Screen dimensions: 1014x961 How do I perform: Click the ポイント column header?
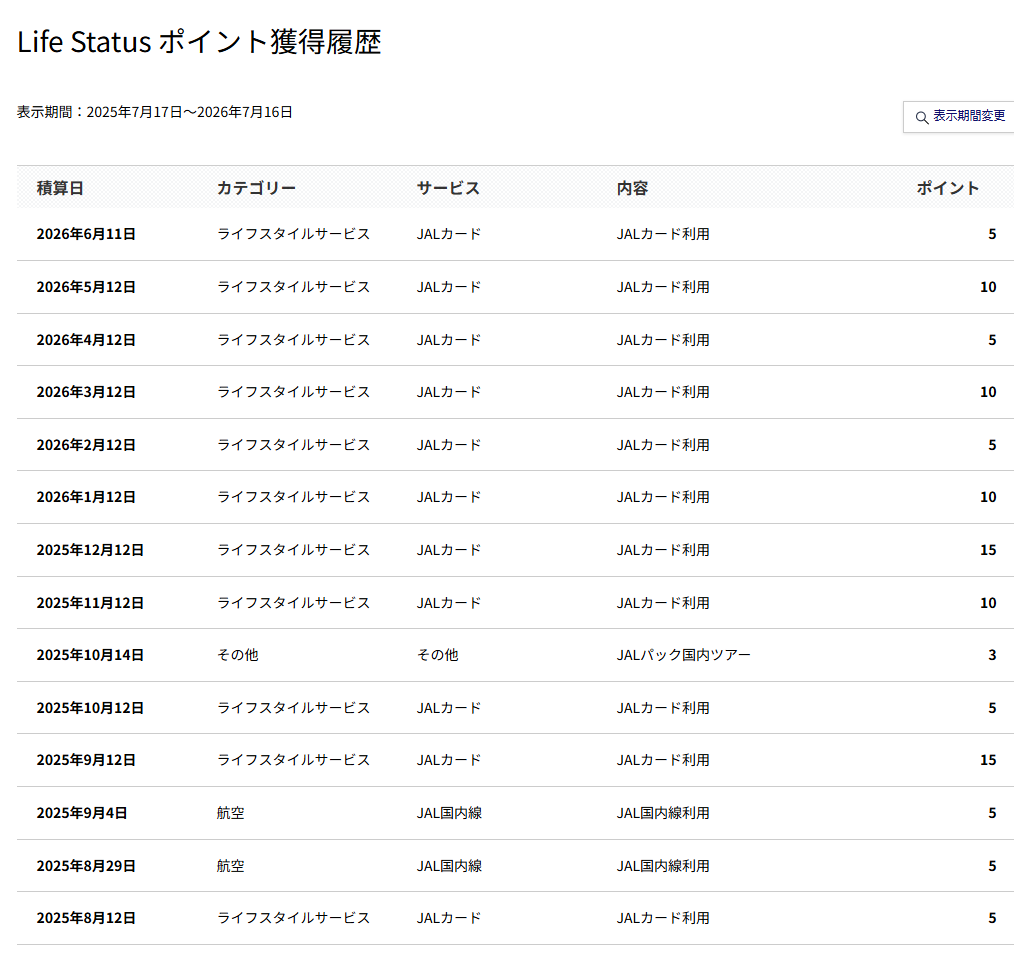[947, 188]
